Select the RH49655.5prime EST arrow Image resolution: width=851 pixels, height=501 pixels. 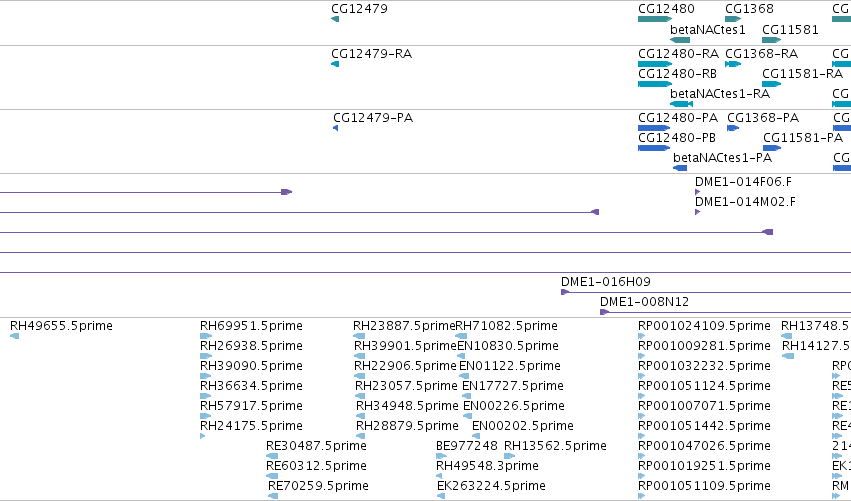pos(15,336)
